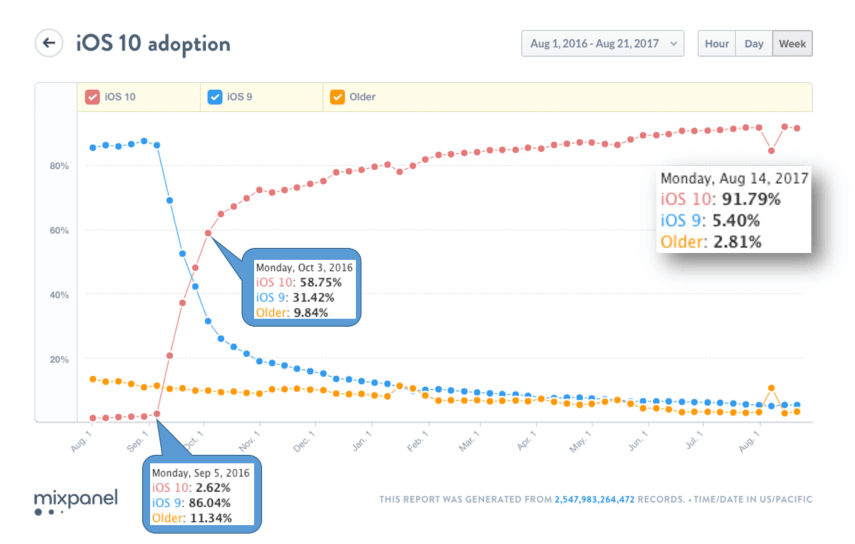Toggle the iOS 10 series checkbox

pyautogui.click(x=92, y=97)
